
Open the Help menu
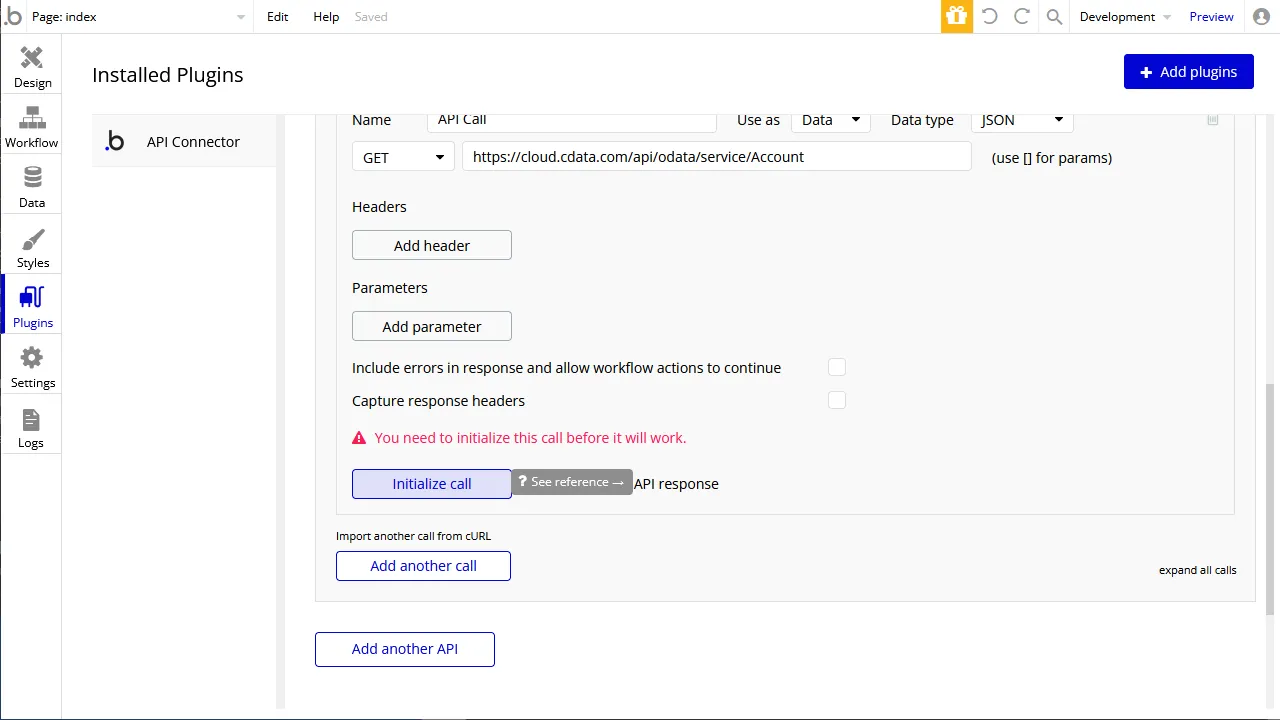(326, 17)
